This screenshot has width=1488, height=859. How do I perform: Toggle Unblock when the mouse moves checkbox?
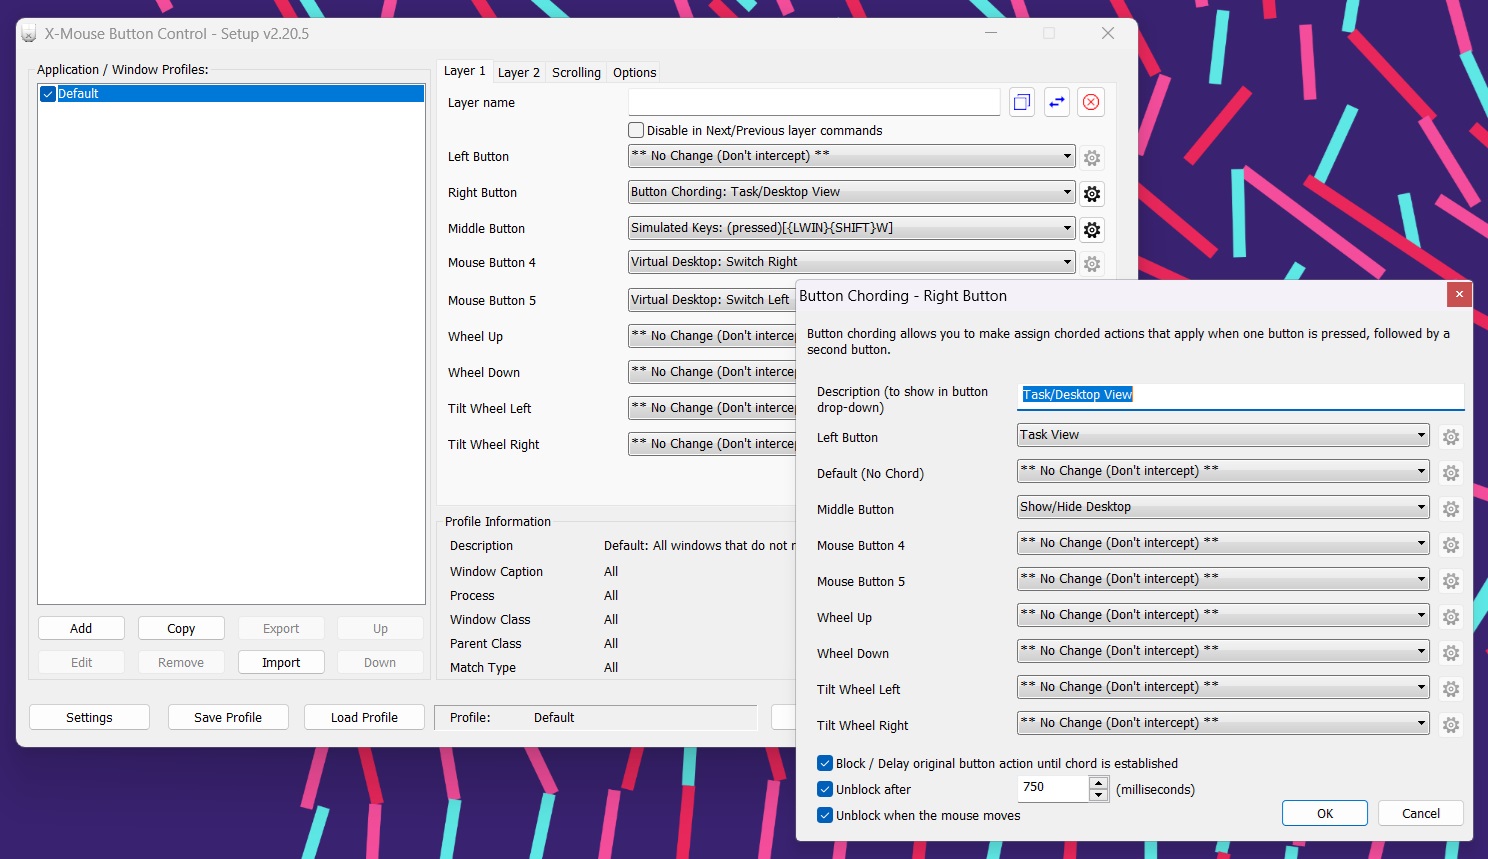click(825, 815)
